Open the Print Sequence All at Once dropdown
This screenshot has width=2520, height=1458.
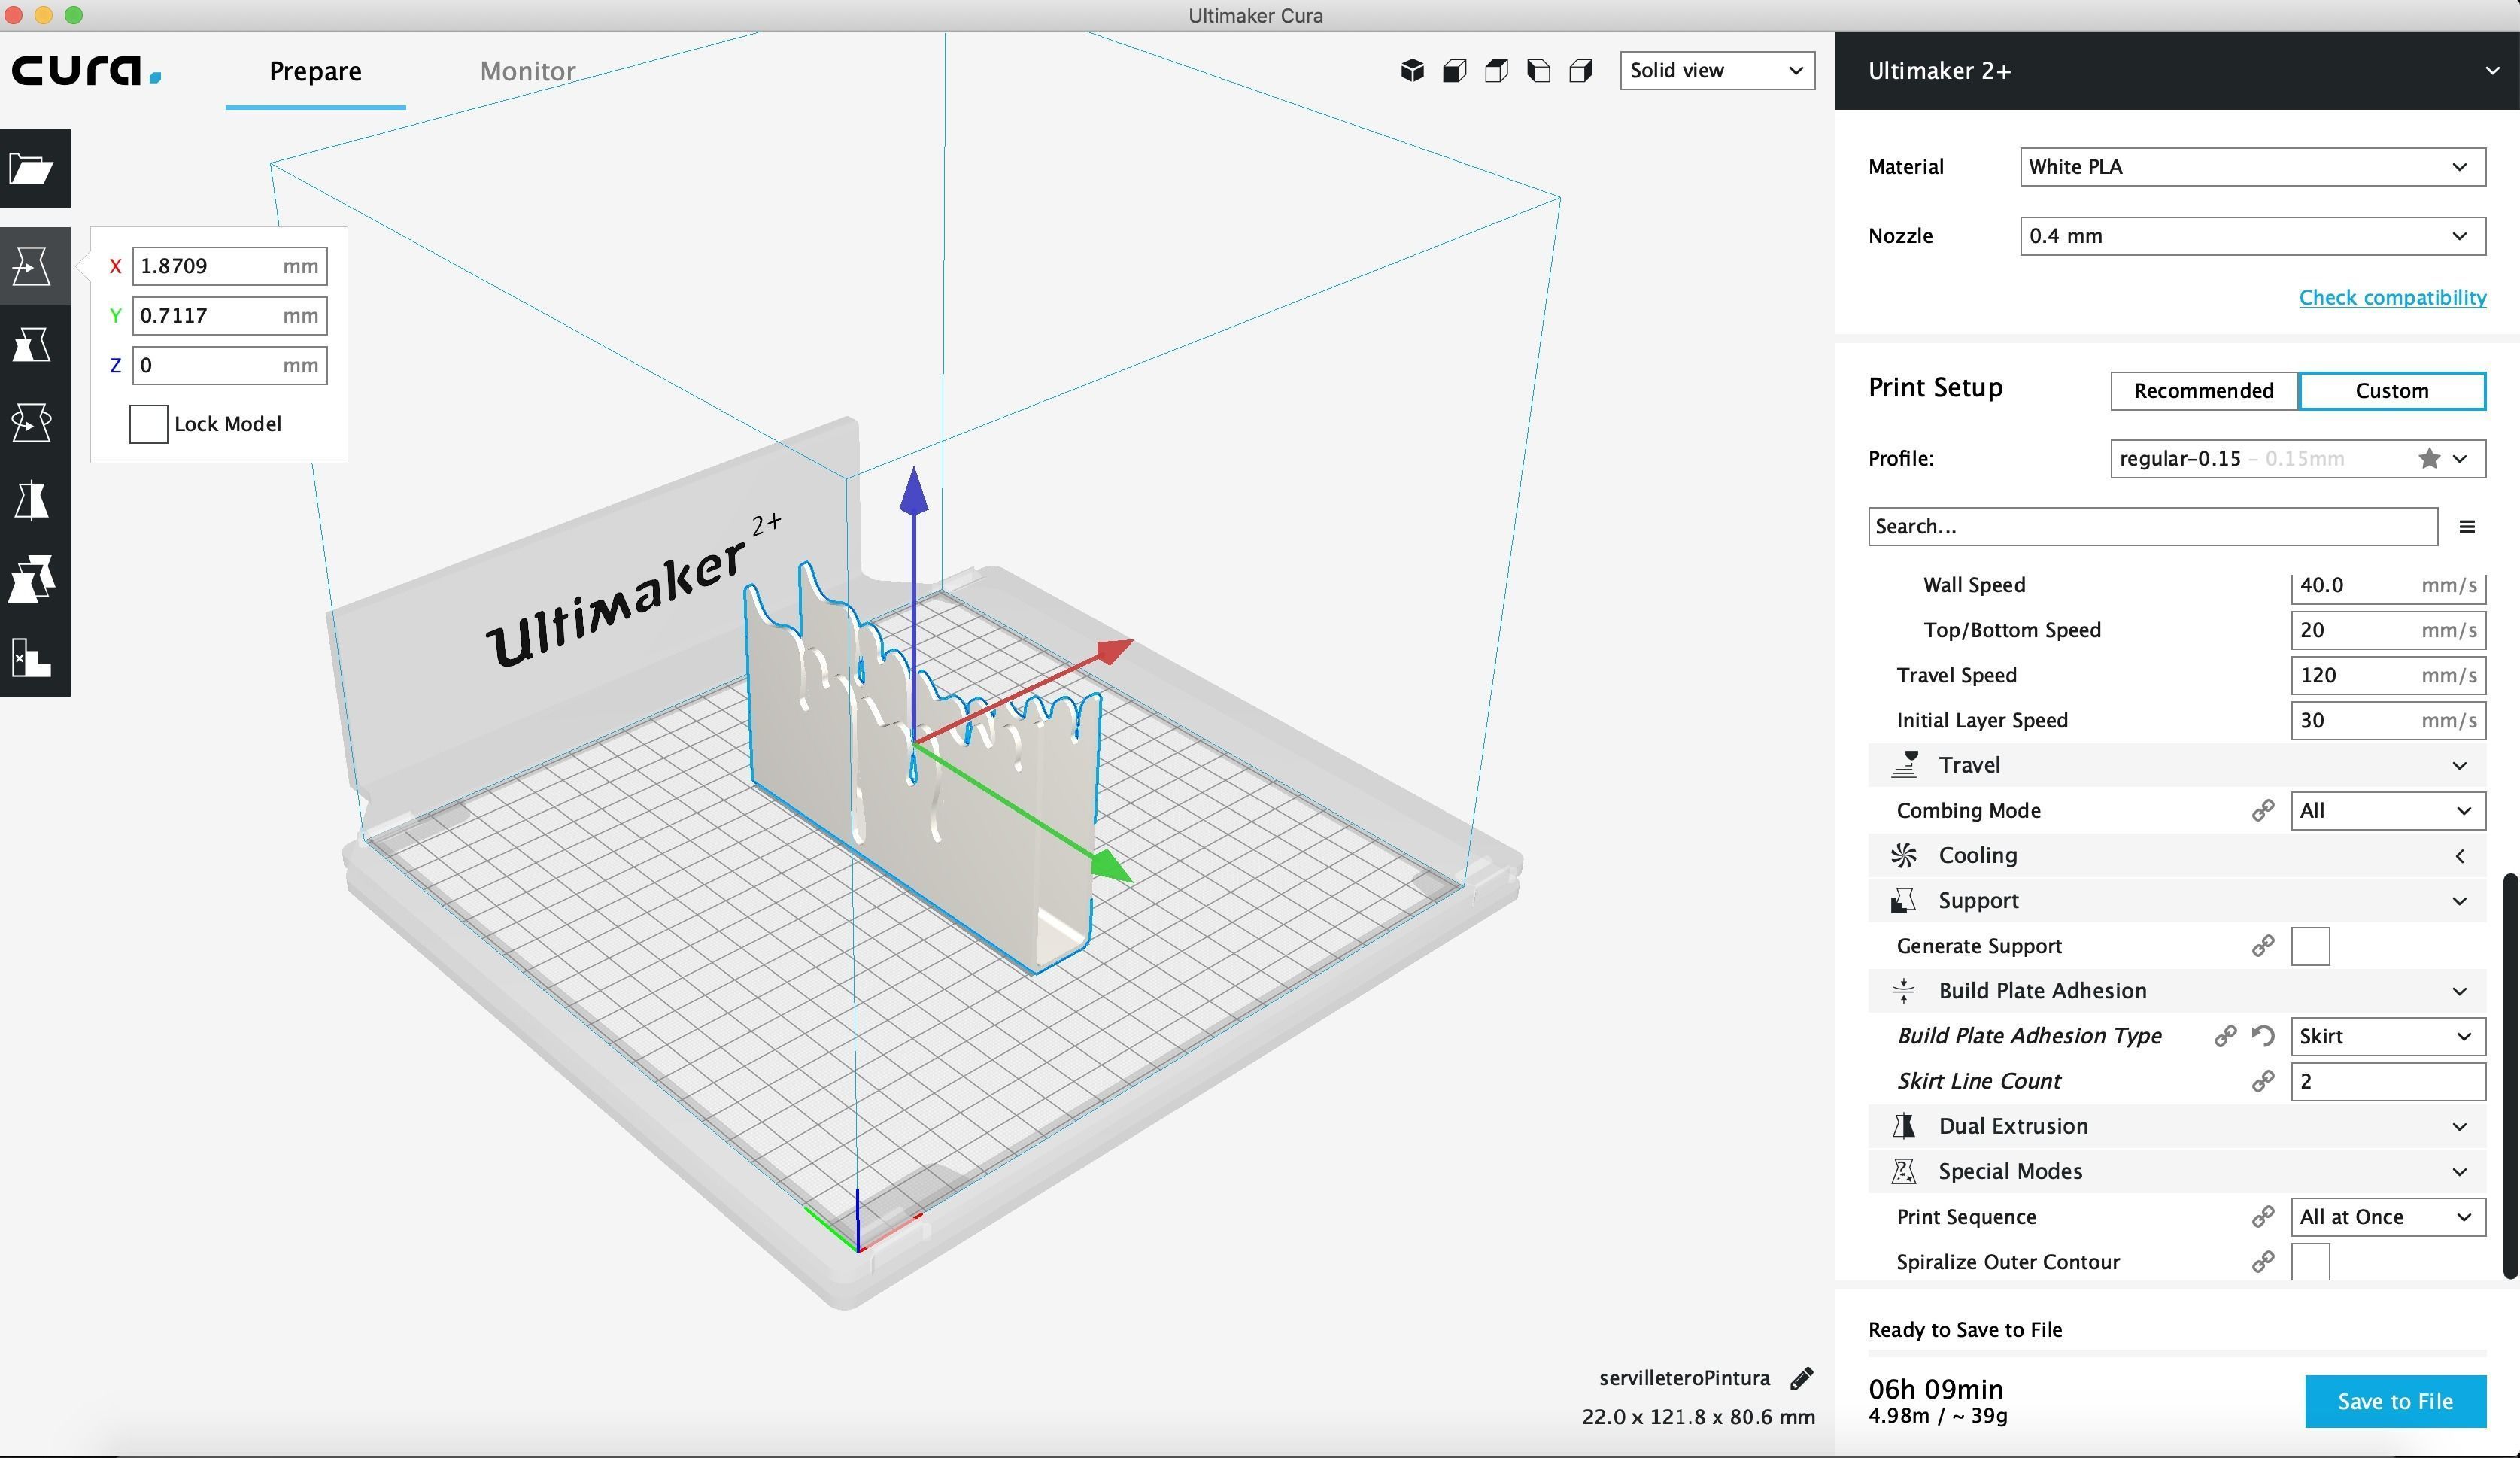[x=2387, y=1217]
